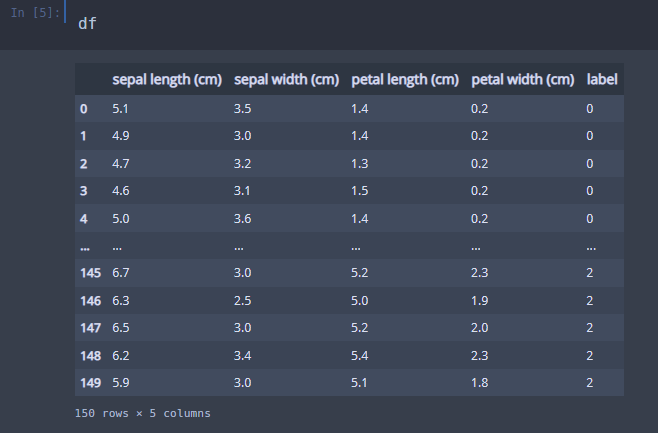The image size is (658, 433).
Task: Click petal width value 2.0 in row 147
Action: click(480, 328)
